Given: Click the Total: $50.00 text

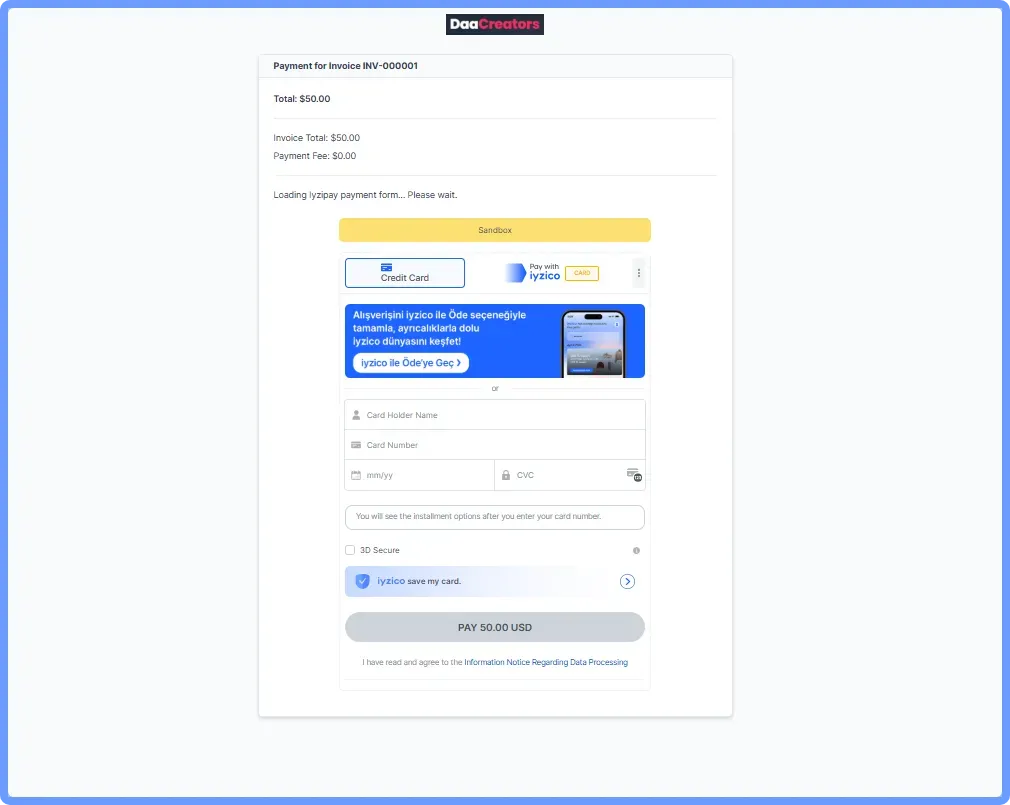Looking at the screenshot, I should click(x=301, y=99).
